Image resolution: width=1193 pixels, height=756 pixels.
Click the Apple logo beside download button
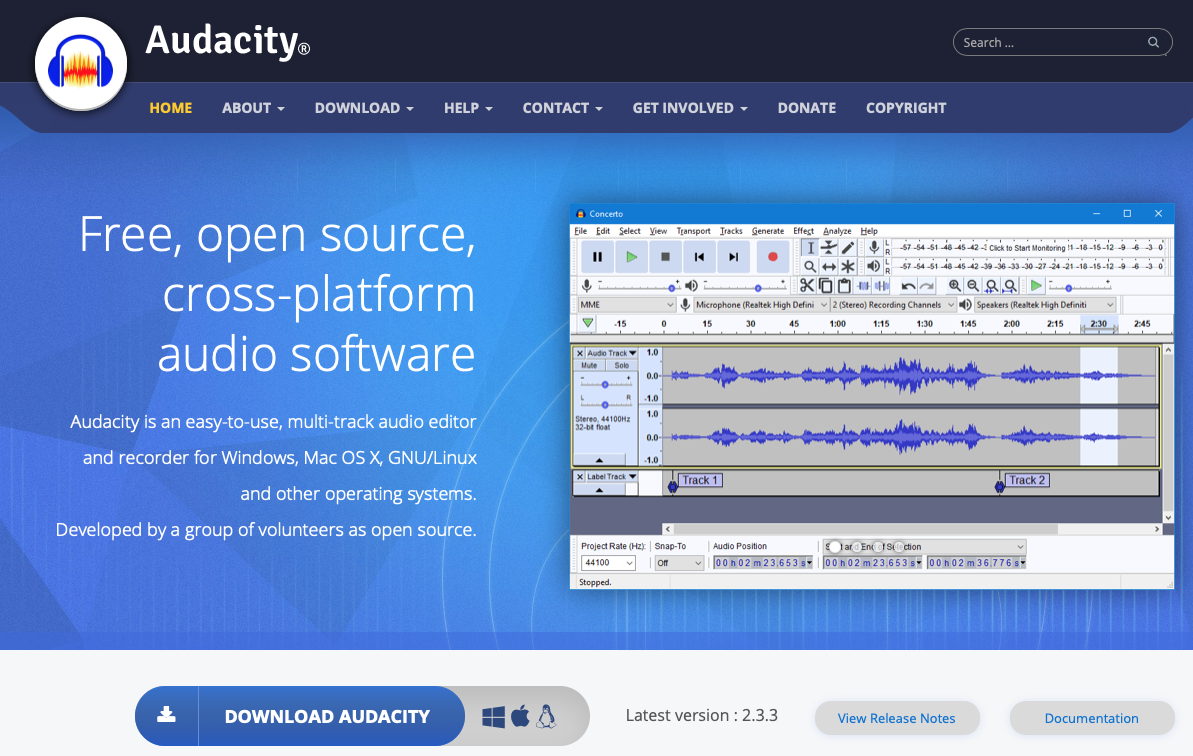coord(520,716)
